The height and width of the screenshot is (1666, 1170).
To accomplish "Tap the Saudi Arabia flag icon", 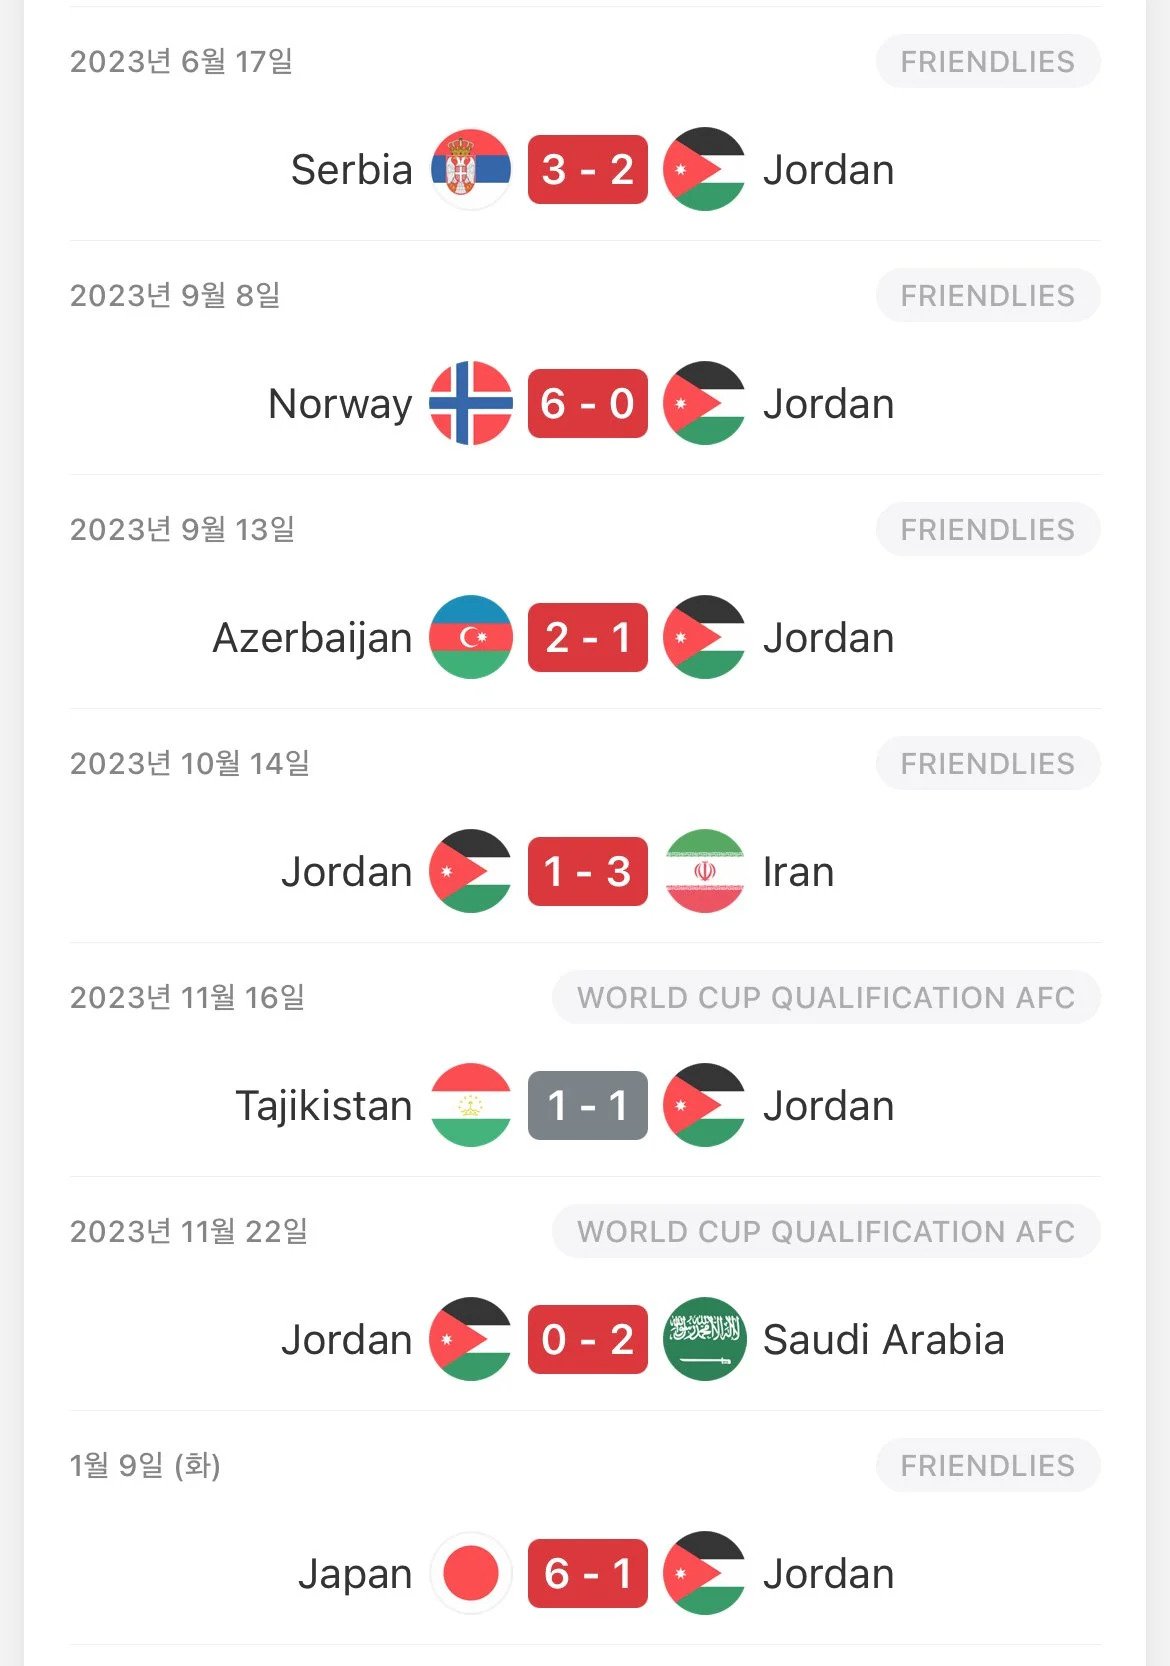I will pos(705,1340).
